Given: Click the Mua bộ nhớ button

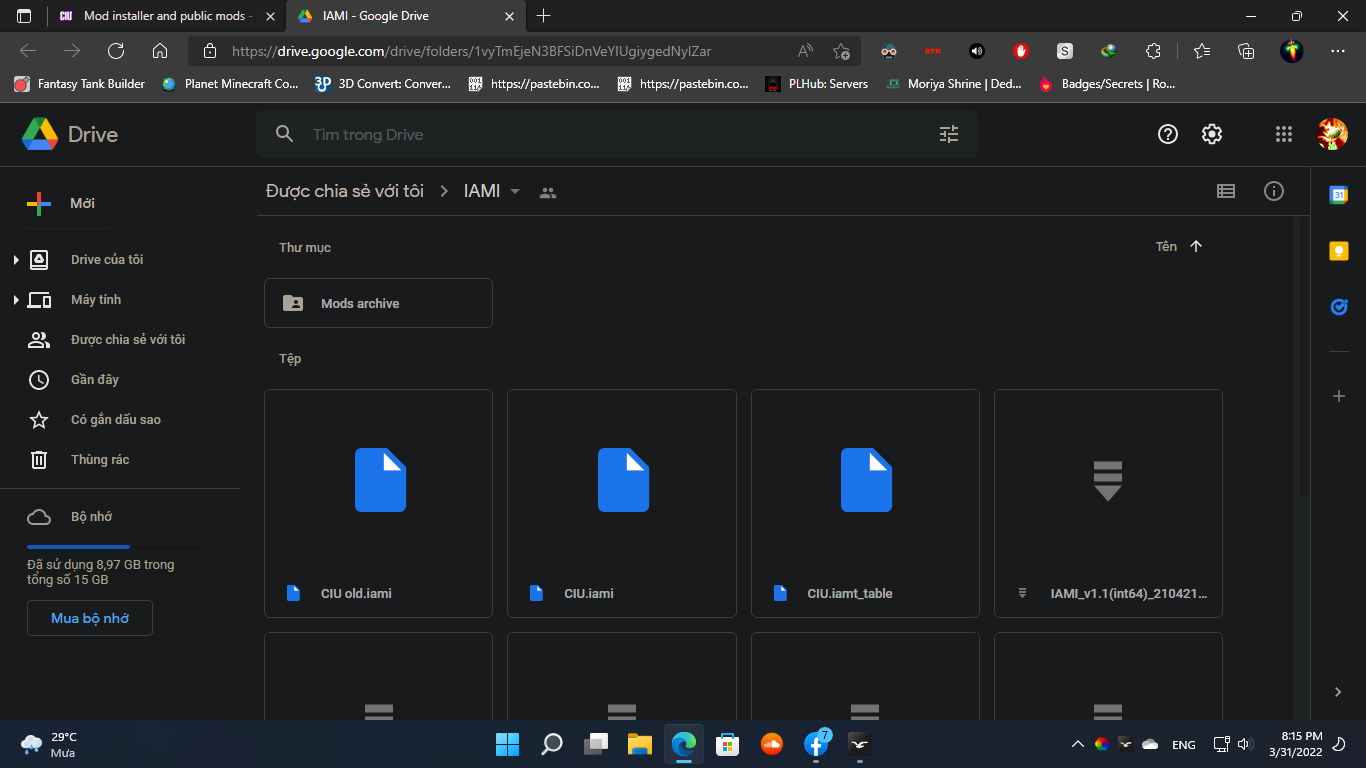Looking at the screenshot, I should [x=90, y=618].
